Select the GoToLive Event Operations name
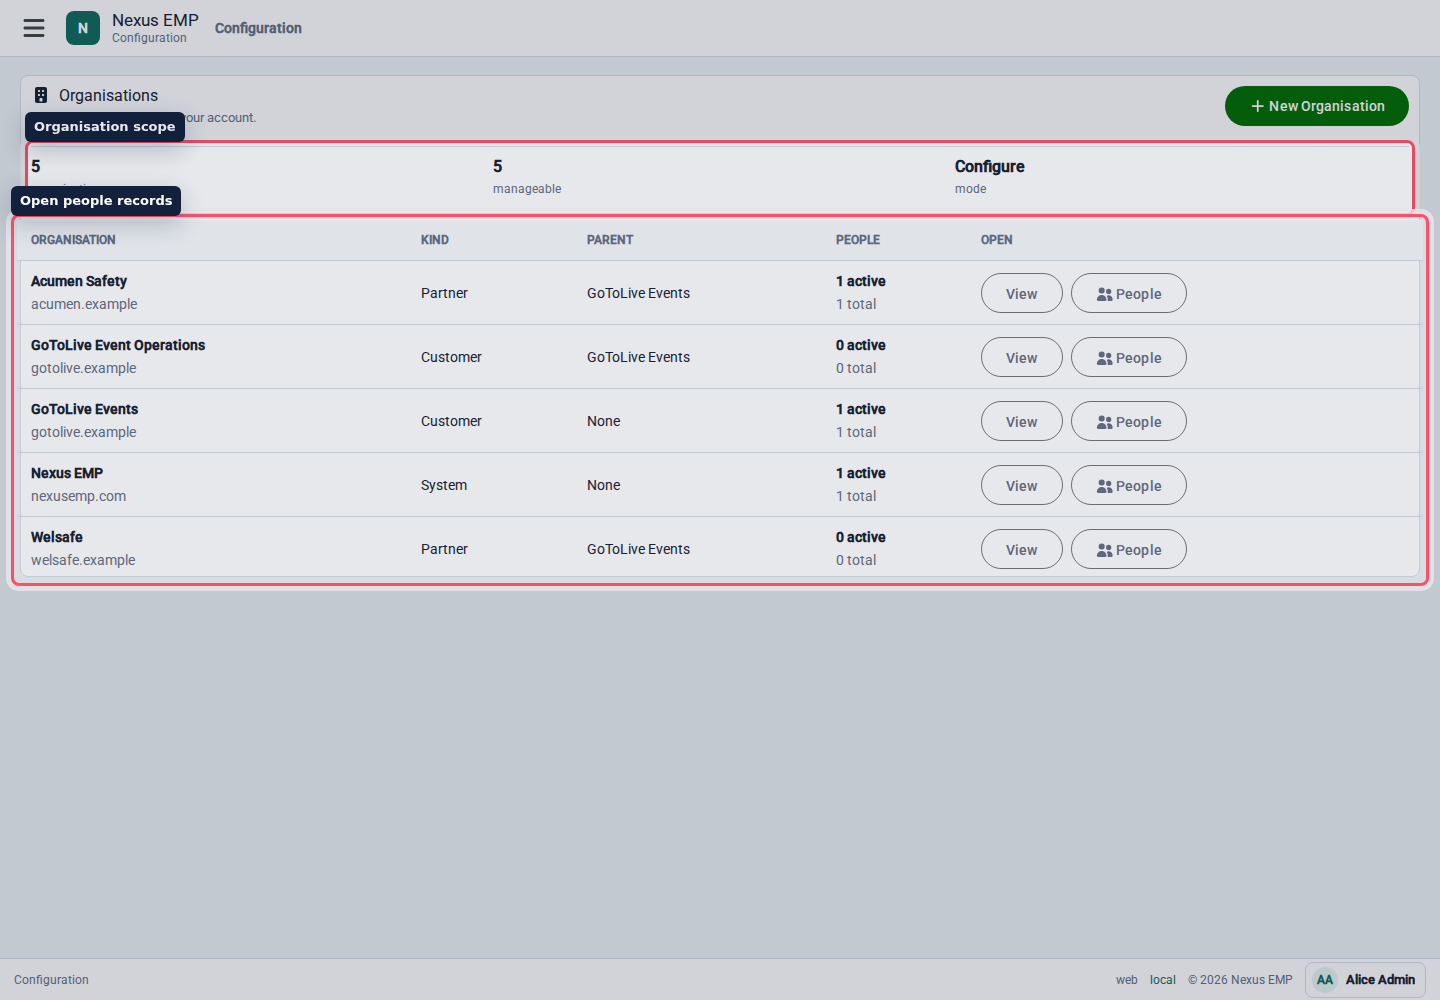The width and height of the screenshot is (1440, 1000). 118,345
